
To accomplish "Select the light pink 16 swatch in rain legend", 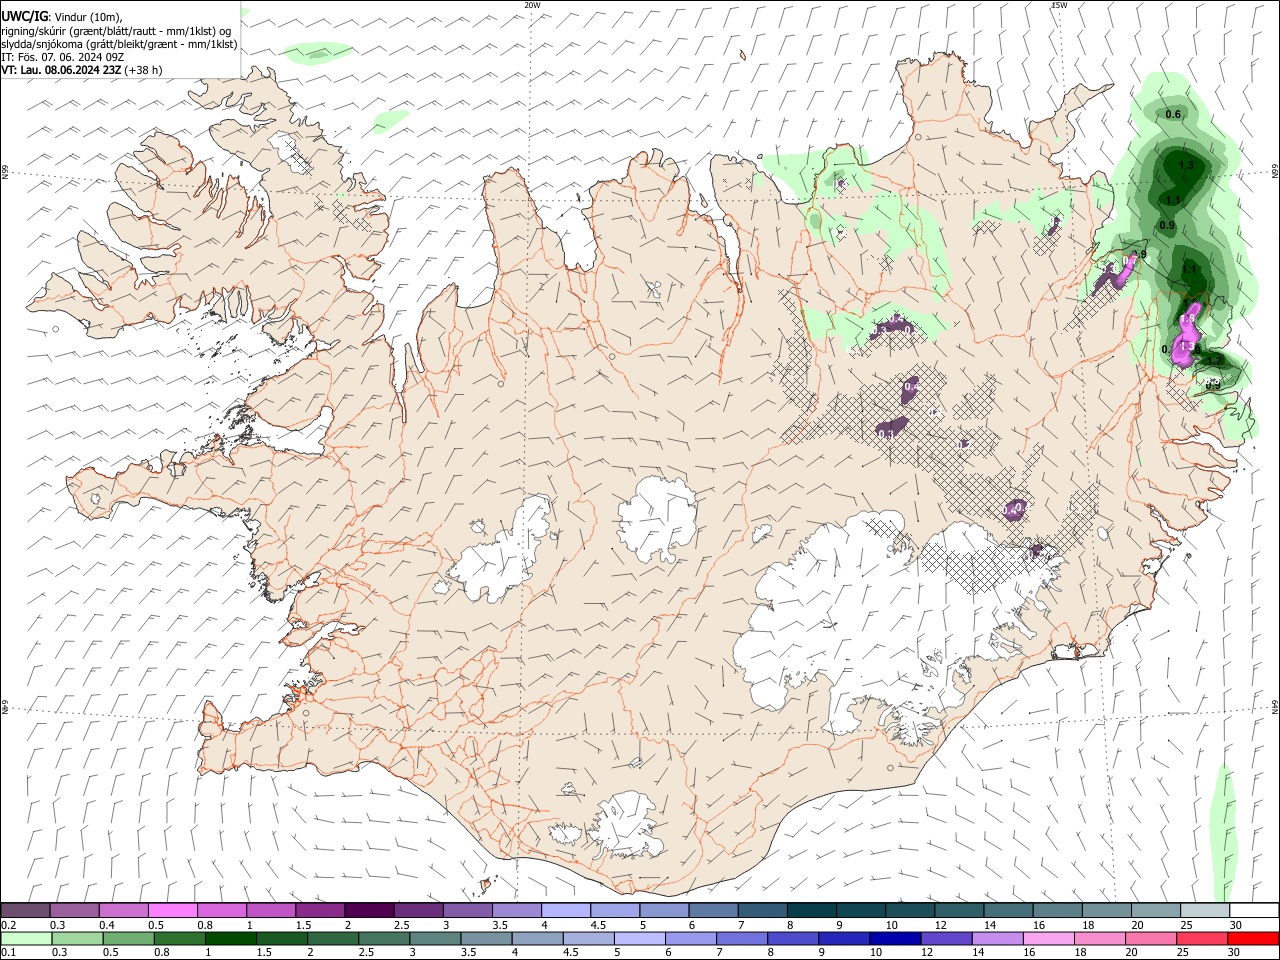I will click(1048, 939).
